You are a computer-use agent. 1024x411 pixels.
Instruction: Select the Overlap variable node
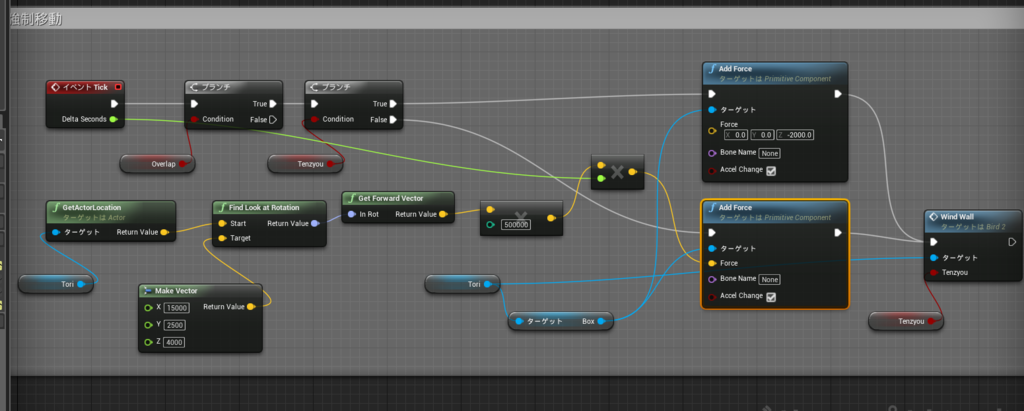(157, 164)
